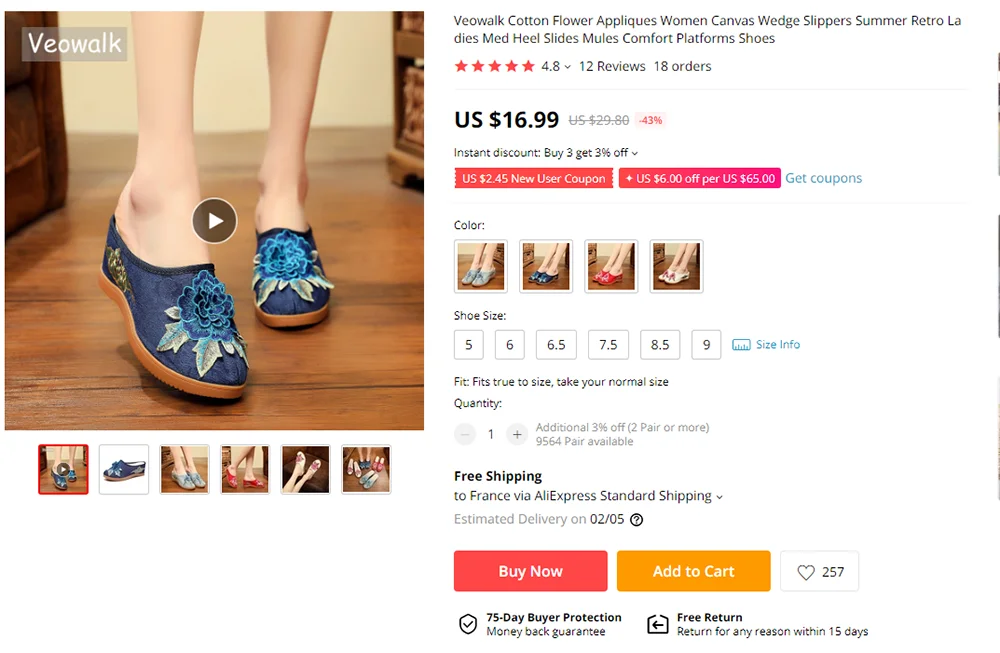The image size is (1000, 653).
Task: Click the Buyer Protection shield icon
Action: [x=468, y=625]
